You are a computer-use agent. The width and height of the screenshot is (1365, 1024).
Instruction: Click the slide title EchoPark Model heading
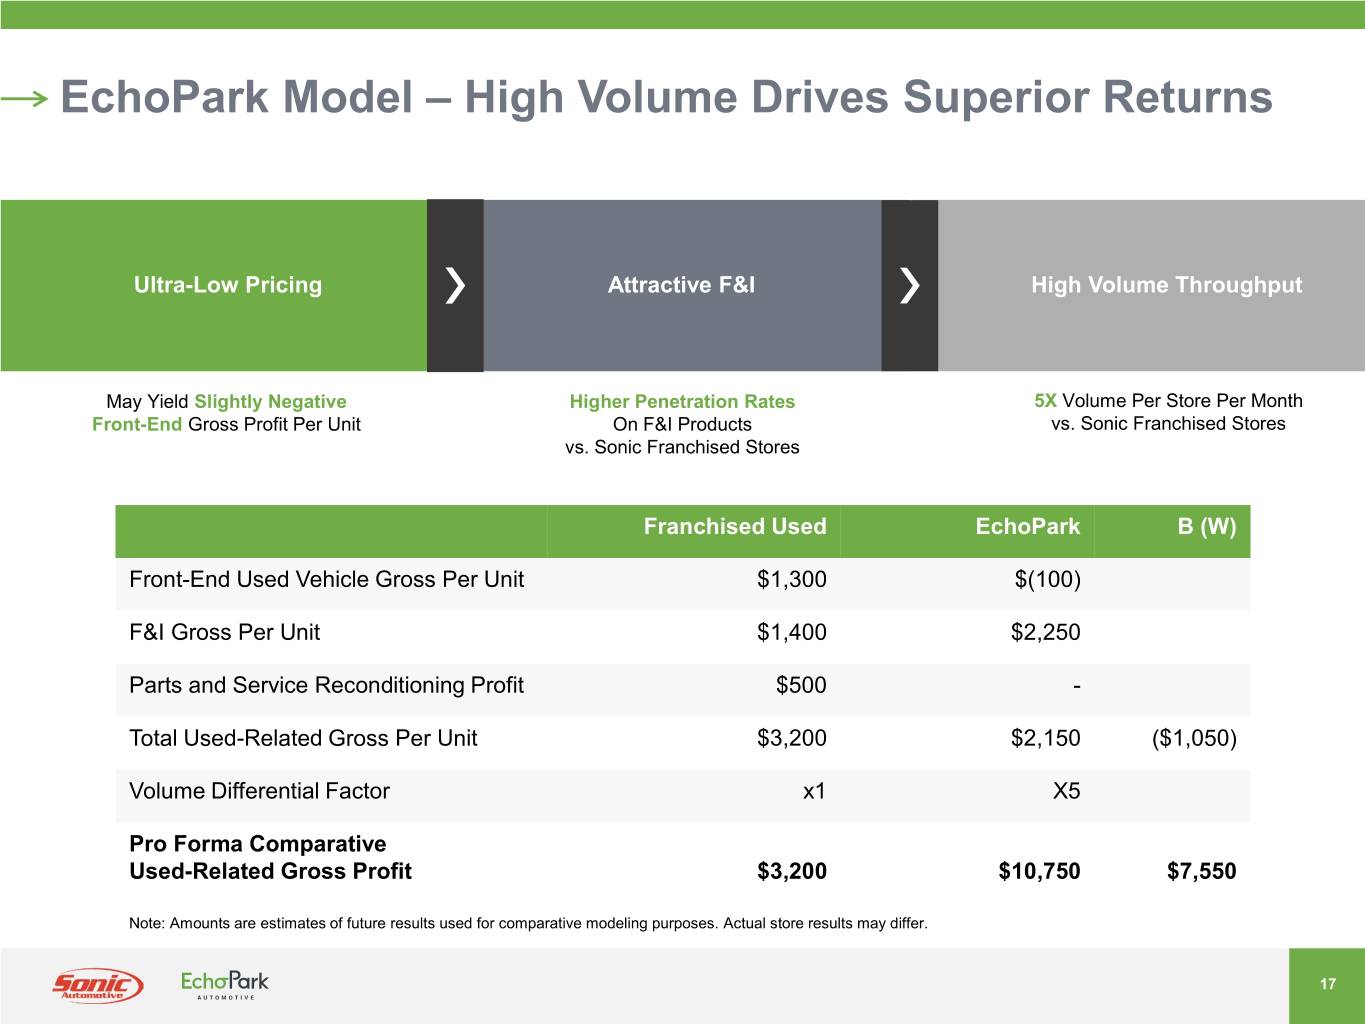[666, 98]
